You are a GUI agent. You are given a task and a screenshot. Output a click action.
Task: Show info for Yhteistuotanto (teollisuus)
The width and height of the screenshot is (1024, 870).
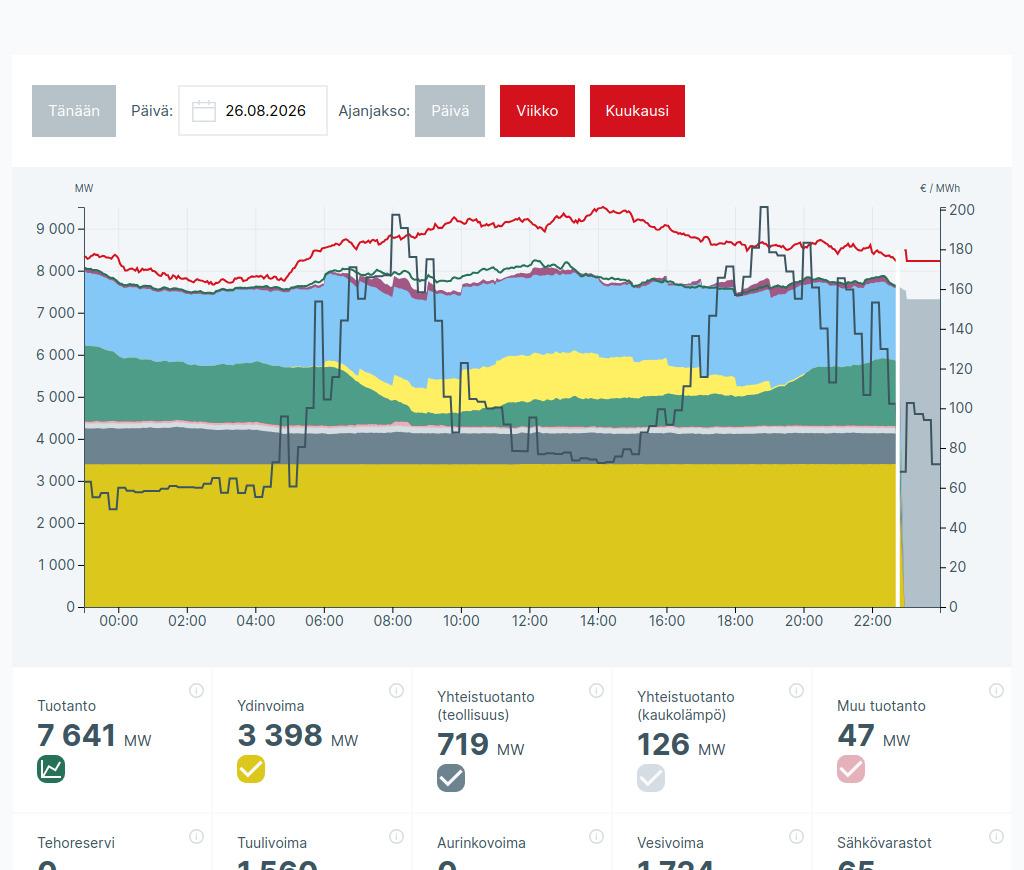click(596, 690)
